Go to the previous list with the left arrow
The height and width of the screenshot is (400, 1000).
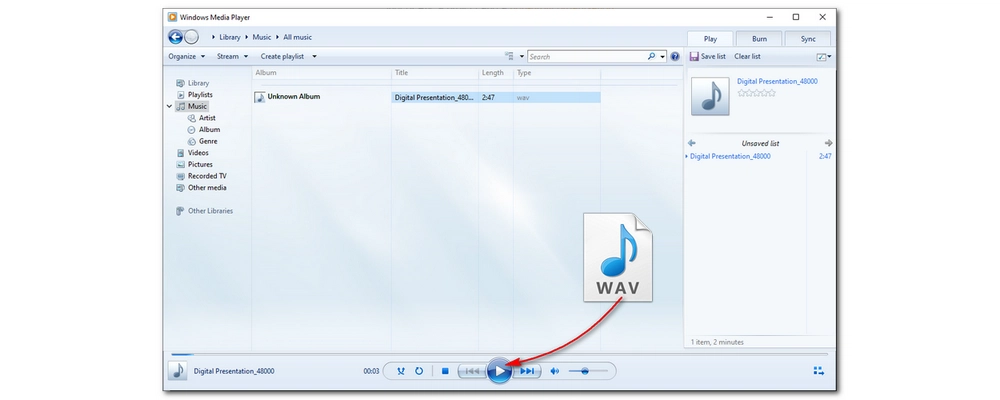click(691, 143)
